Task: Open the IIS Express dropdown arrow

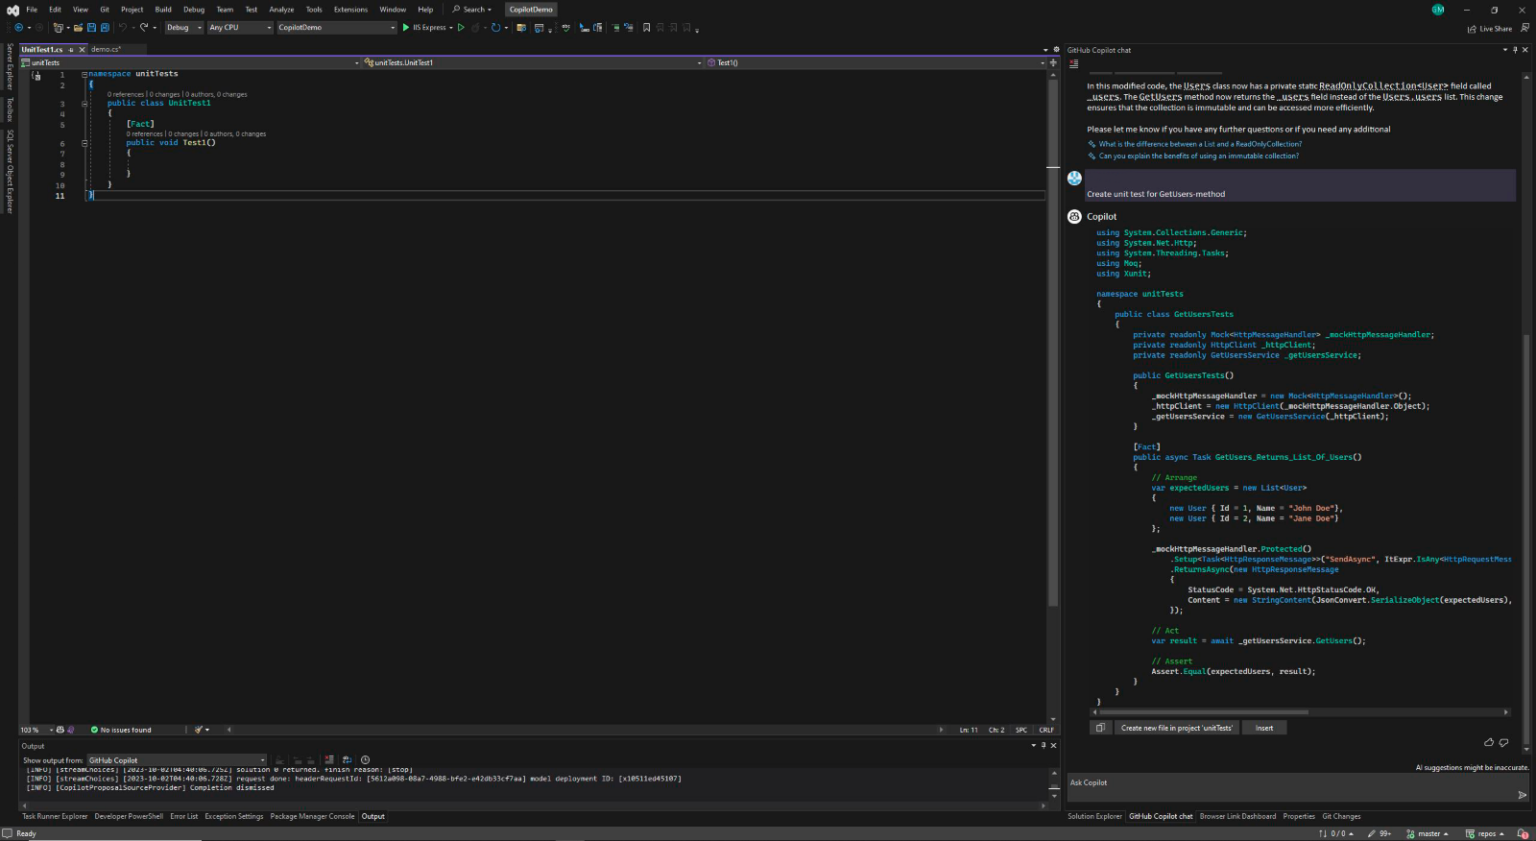Action: click(451, 27)
